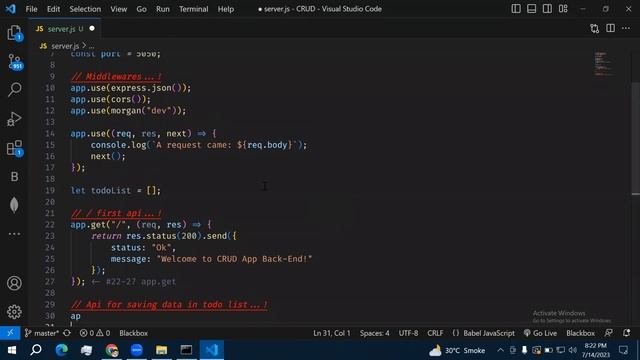Screen dimensions: 640x360
Task: Open the Go menu
Action: pyautogui.click(x=141, y=9)
